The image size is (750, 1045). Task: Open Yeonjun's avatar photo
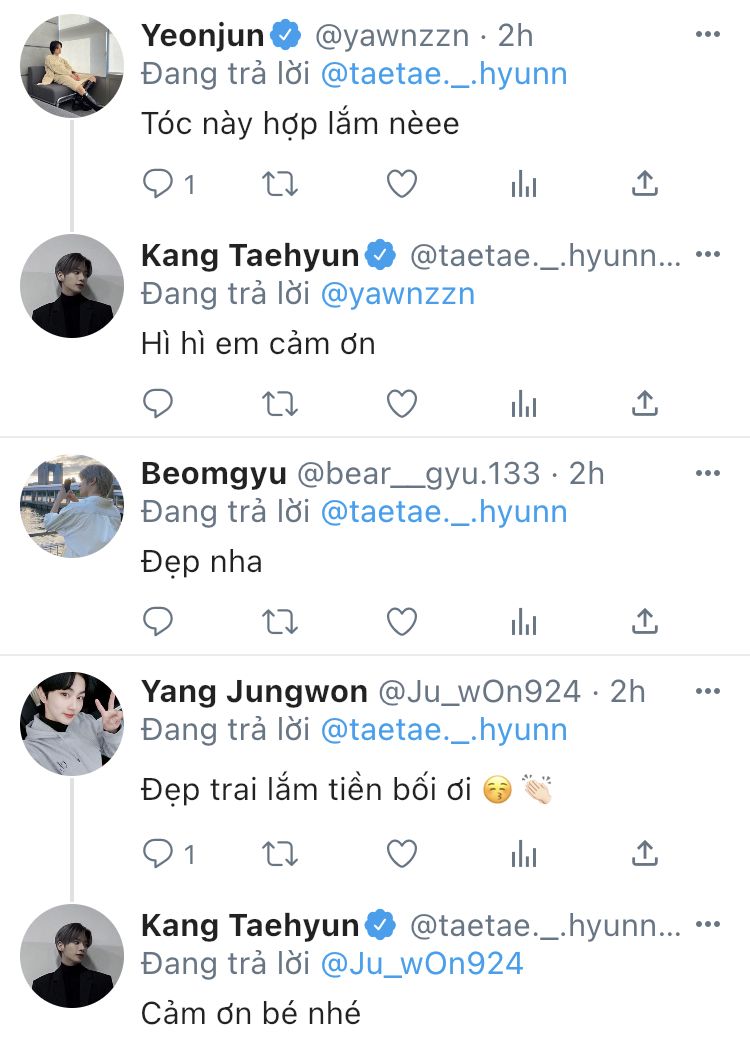click(71, 67)
